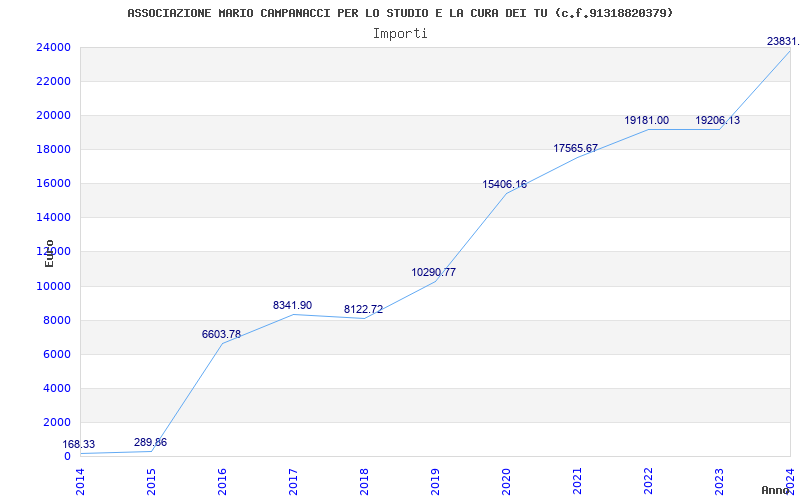The width and height of the screenshot is (800, 500).
Task: Select the data label 19206.13
Action: point(717,120)
